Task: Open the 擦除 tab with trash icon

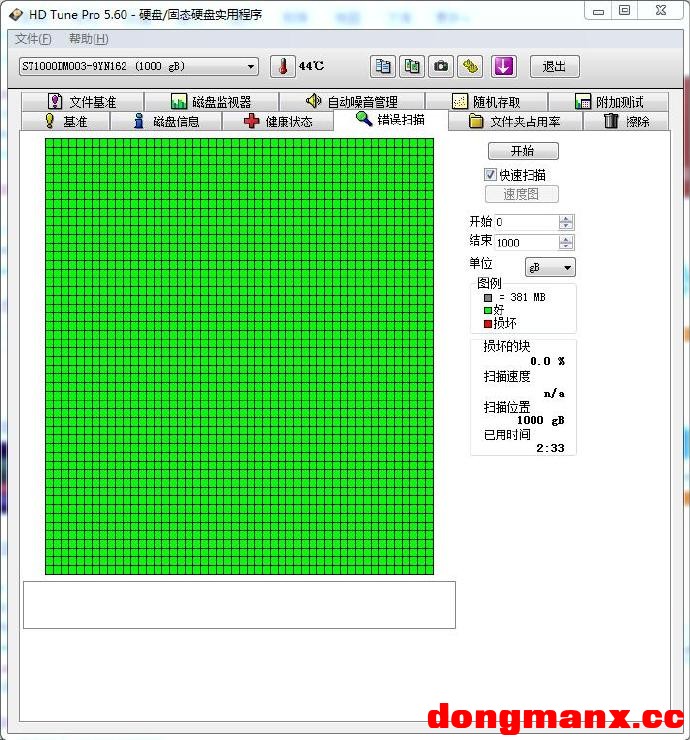Action: (x=627, y=121)
